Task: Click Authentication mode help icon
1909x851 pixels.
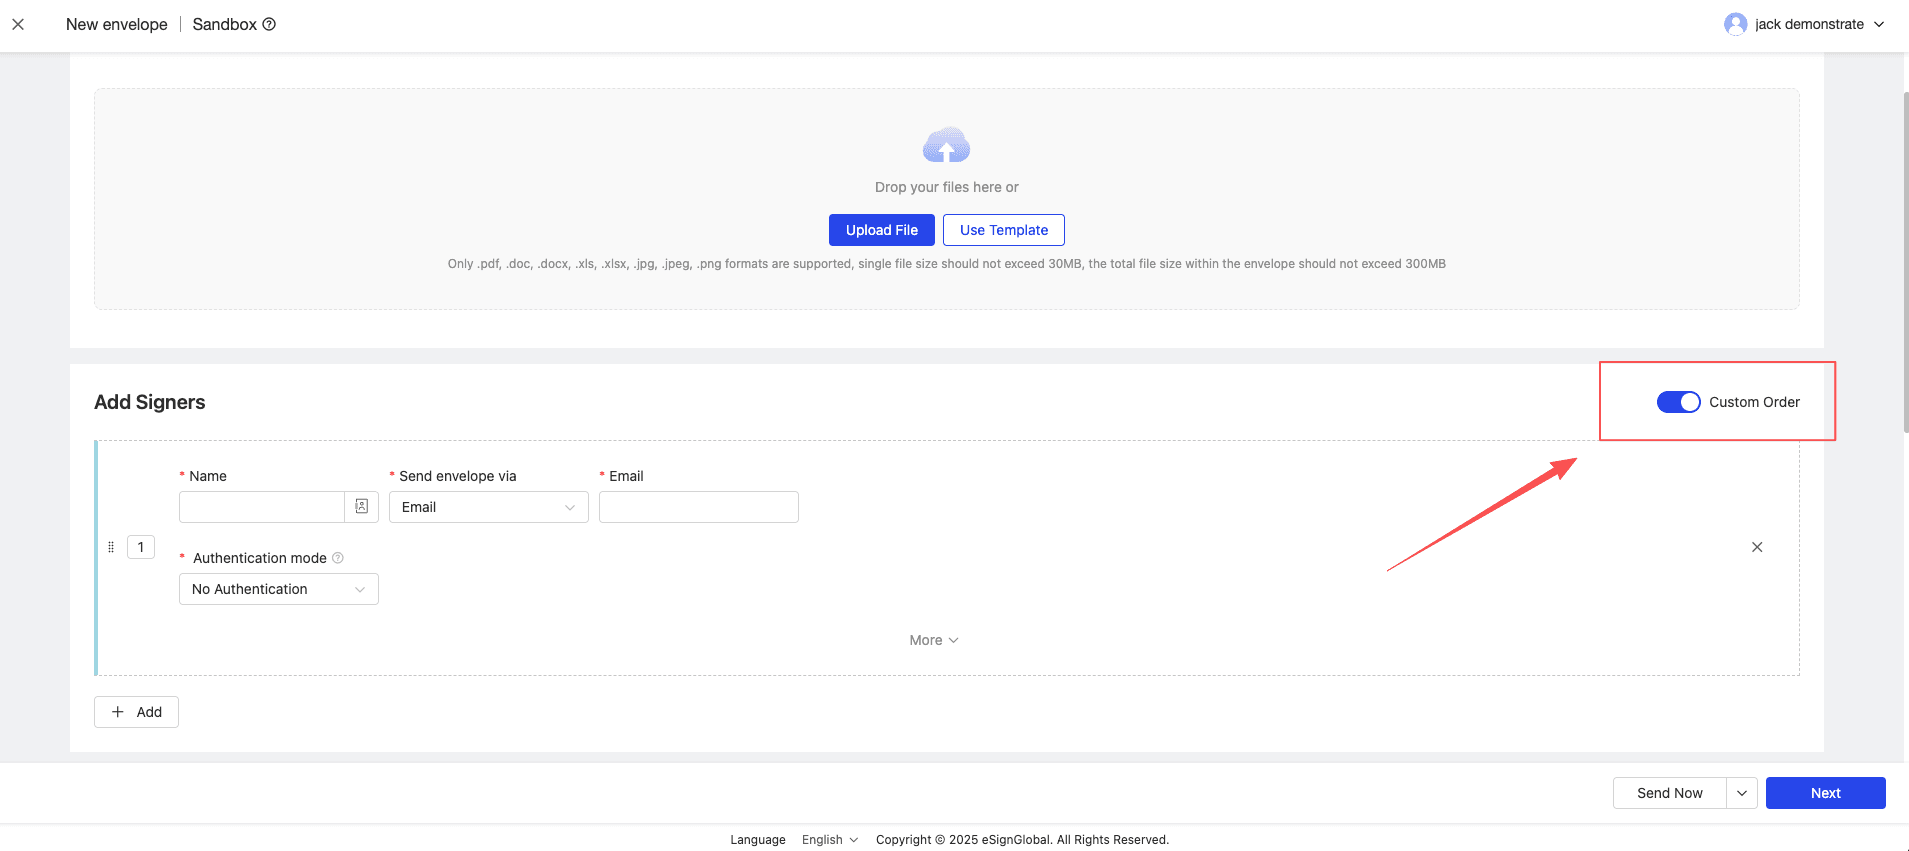Action: [338, 558]
